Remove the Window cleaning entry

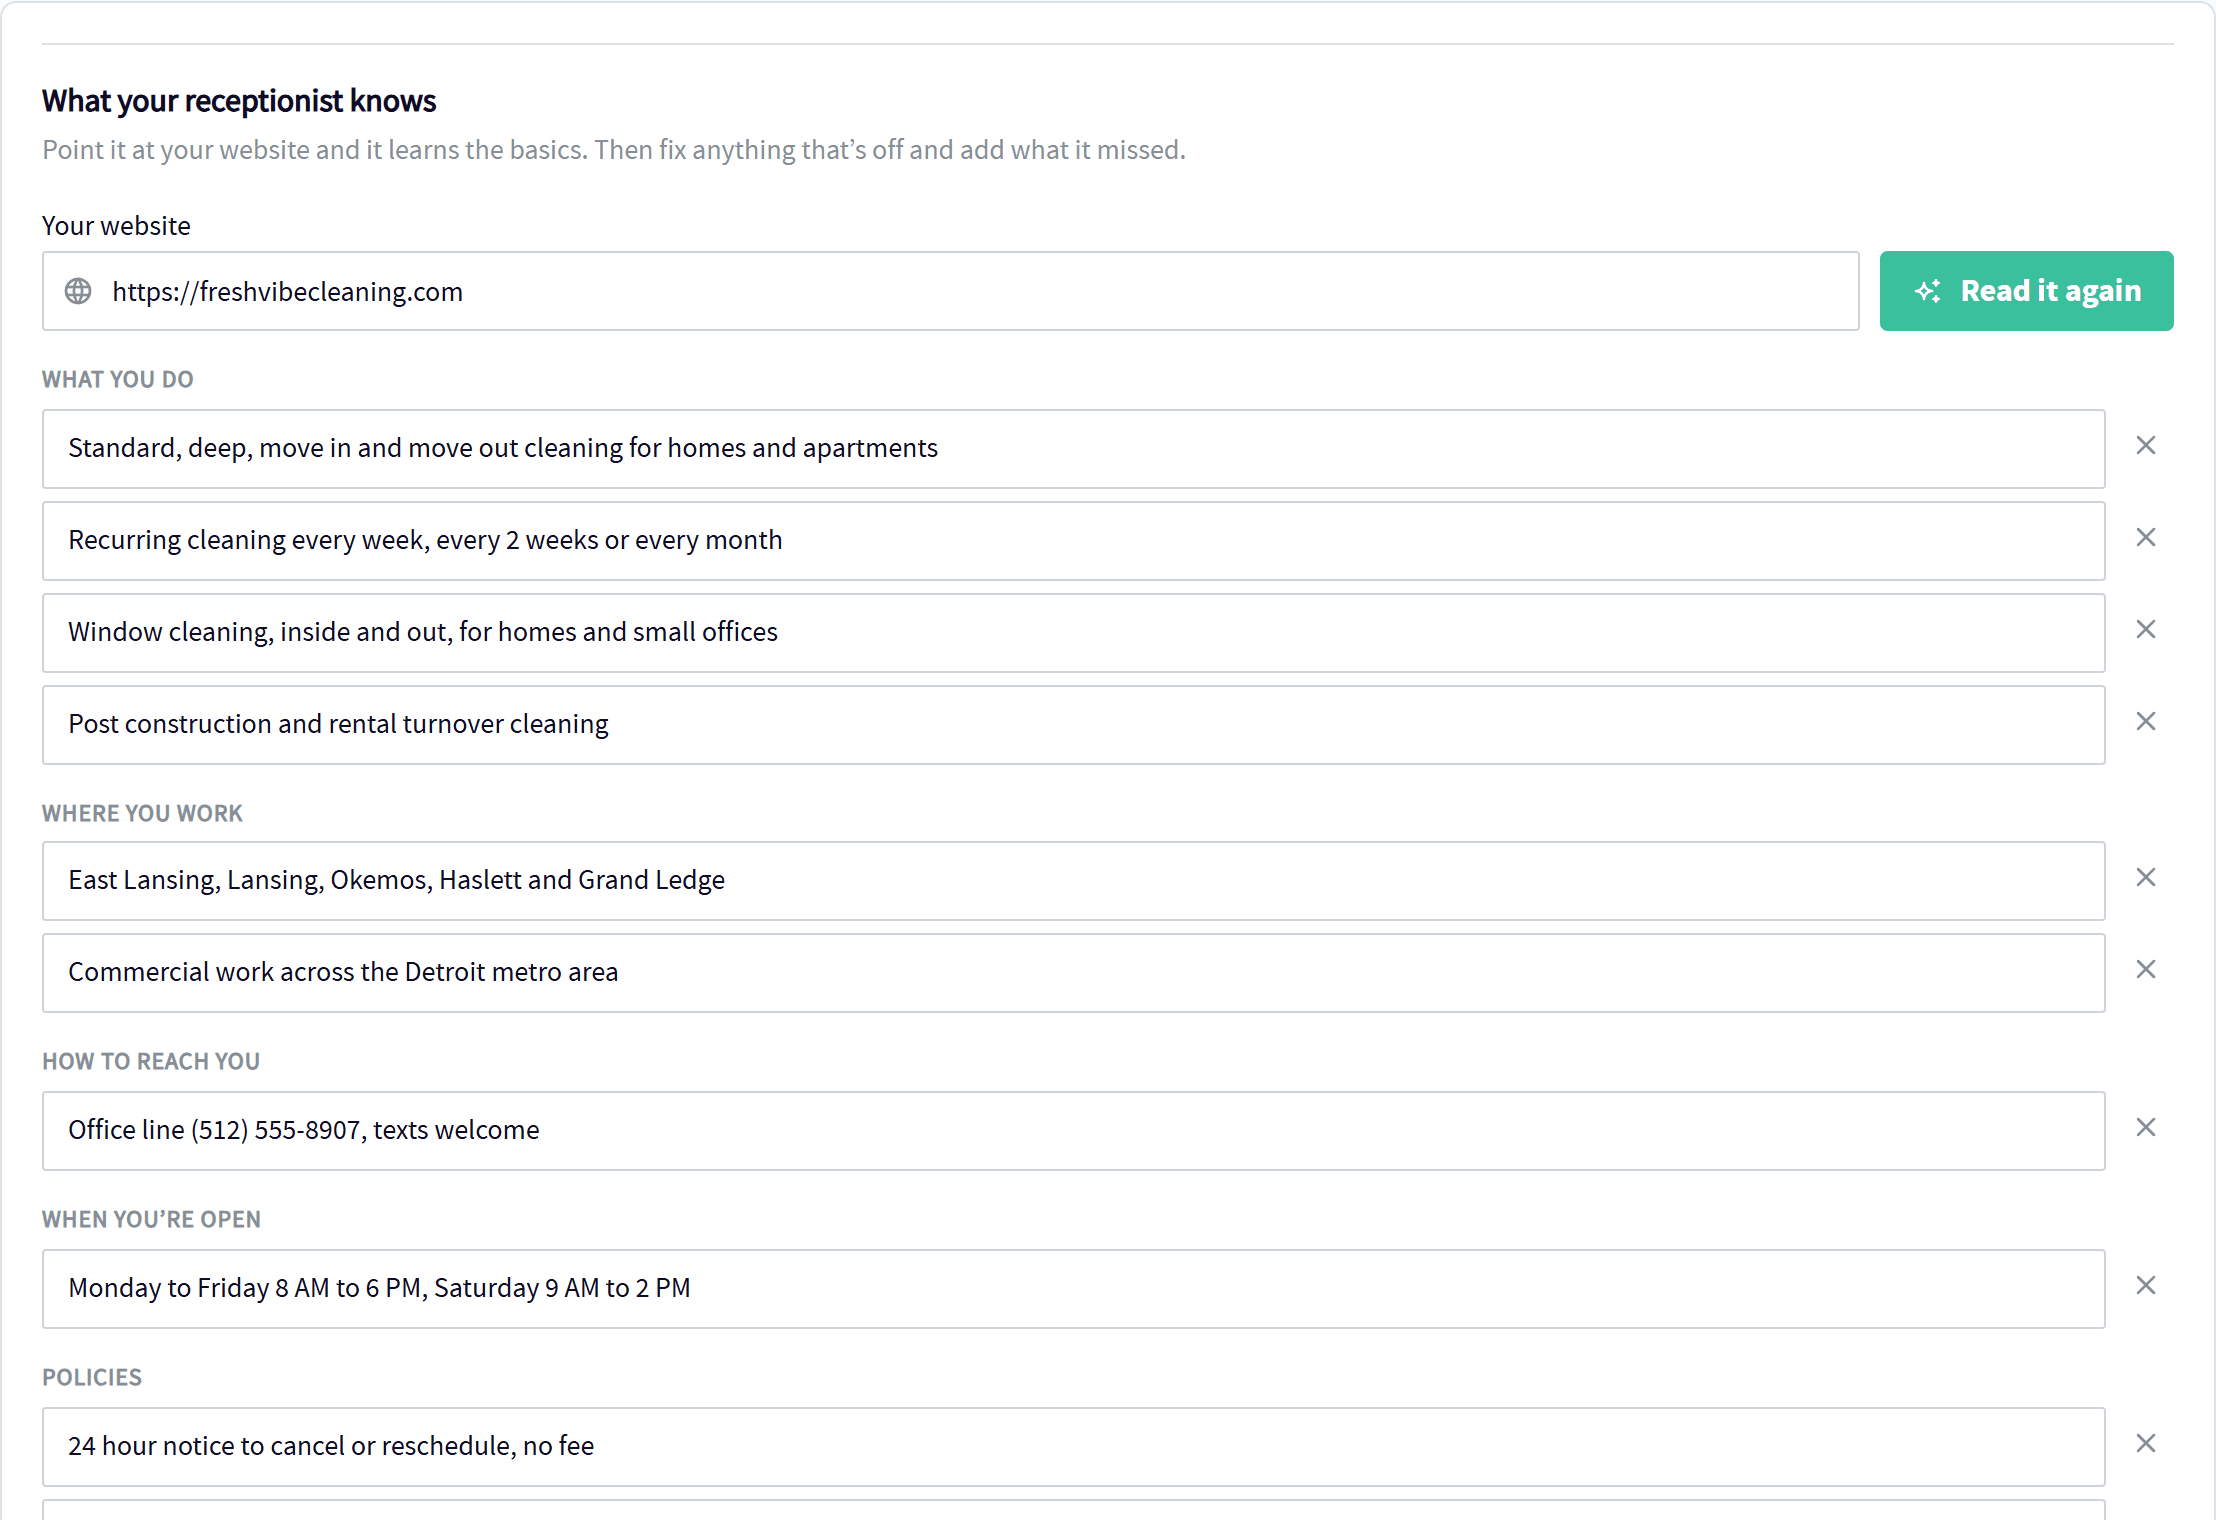tap(2145, 630)
